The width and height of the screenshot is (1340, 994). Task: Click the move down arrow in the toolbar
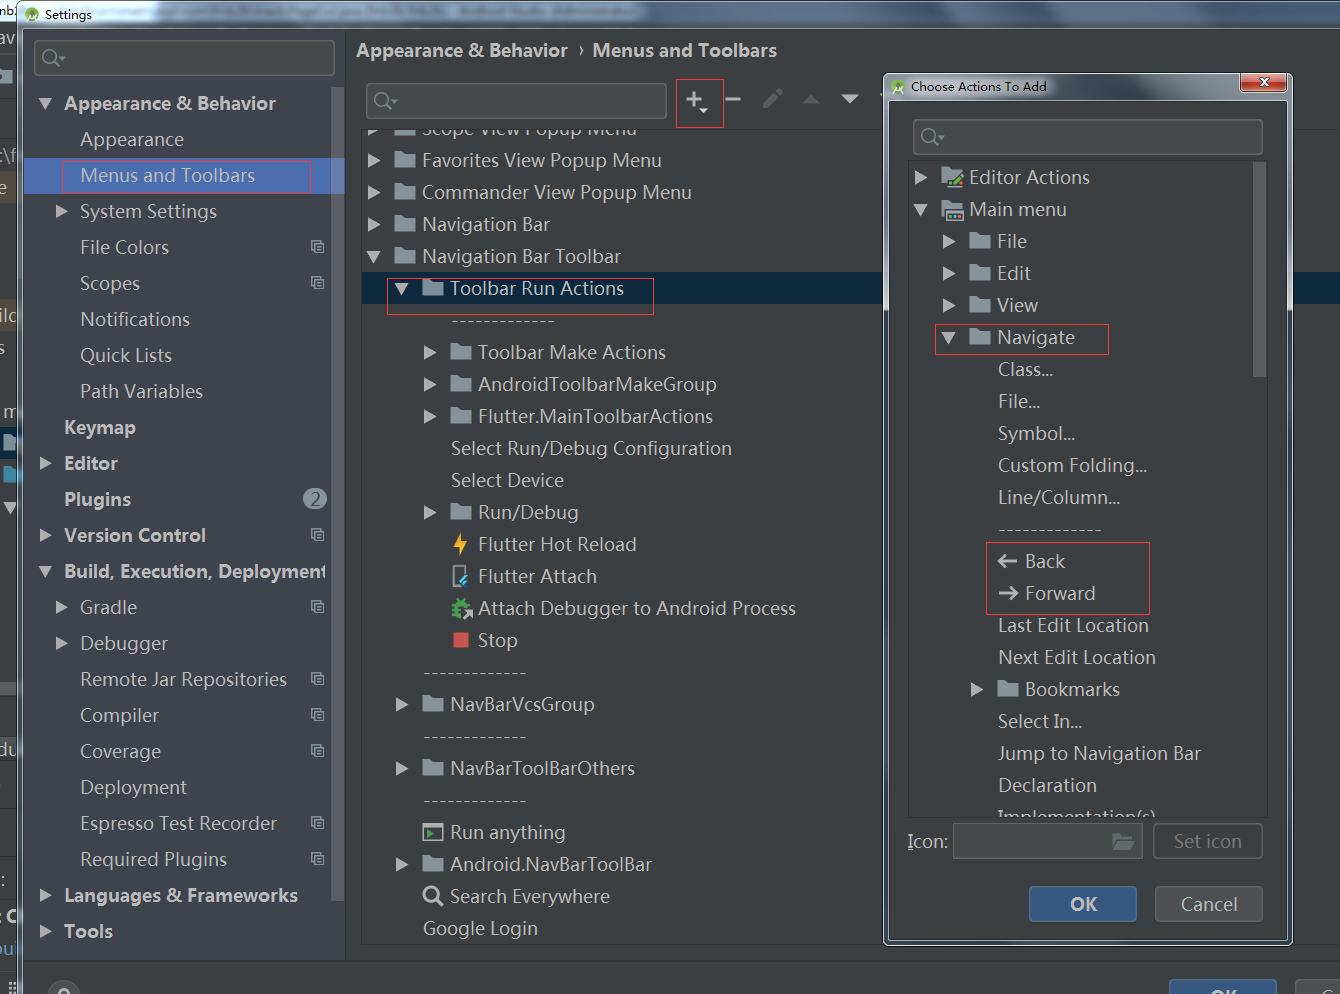pos(848,99)
